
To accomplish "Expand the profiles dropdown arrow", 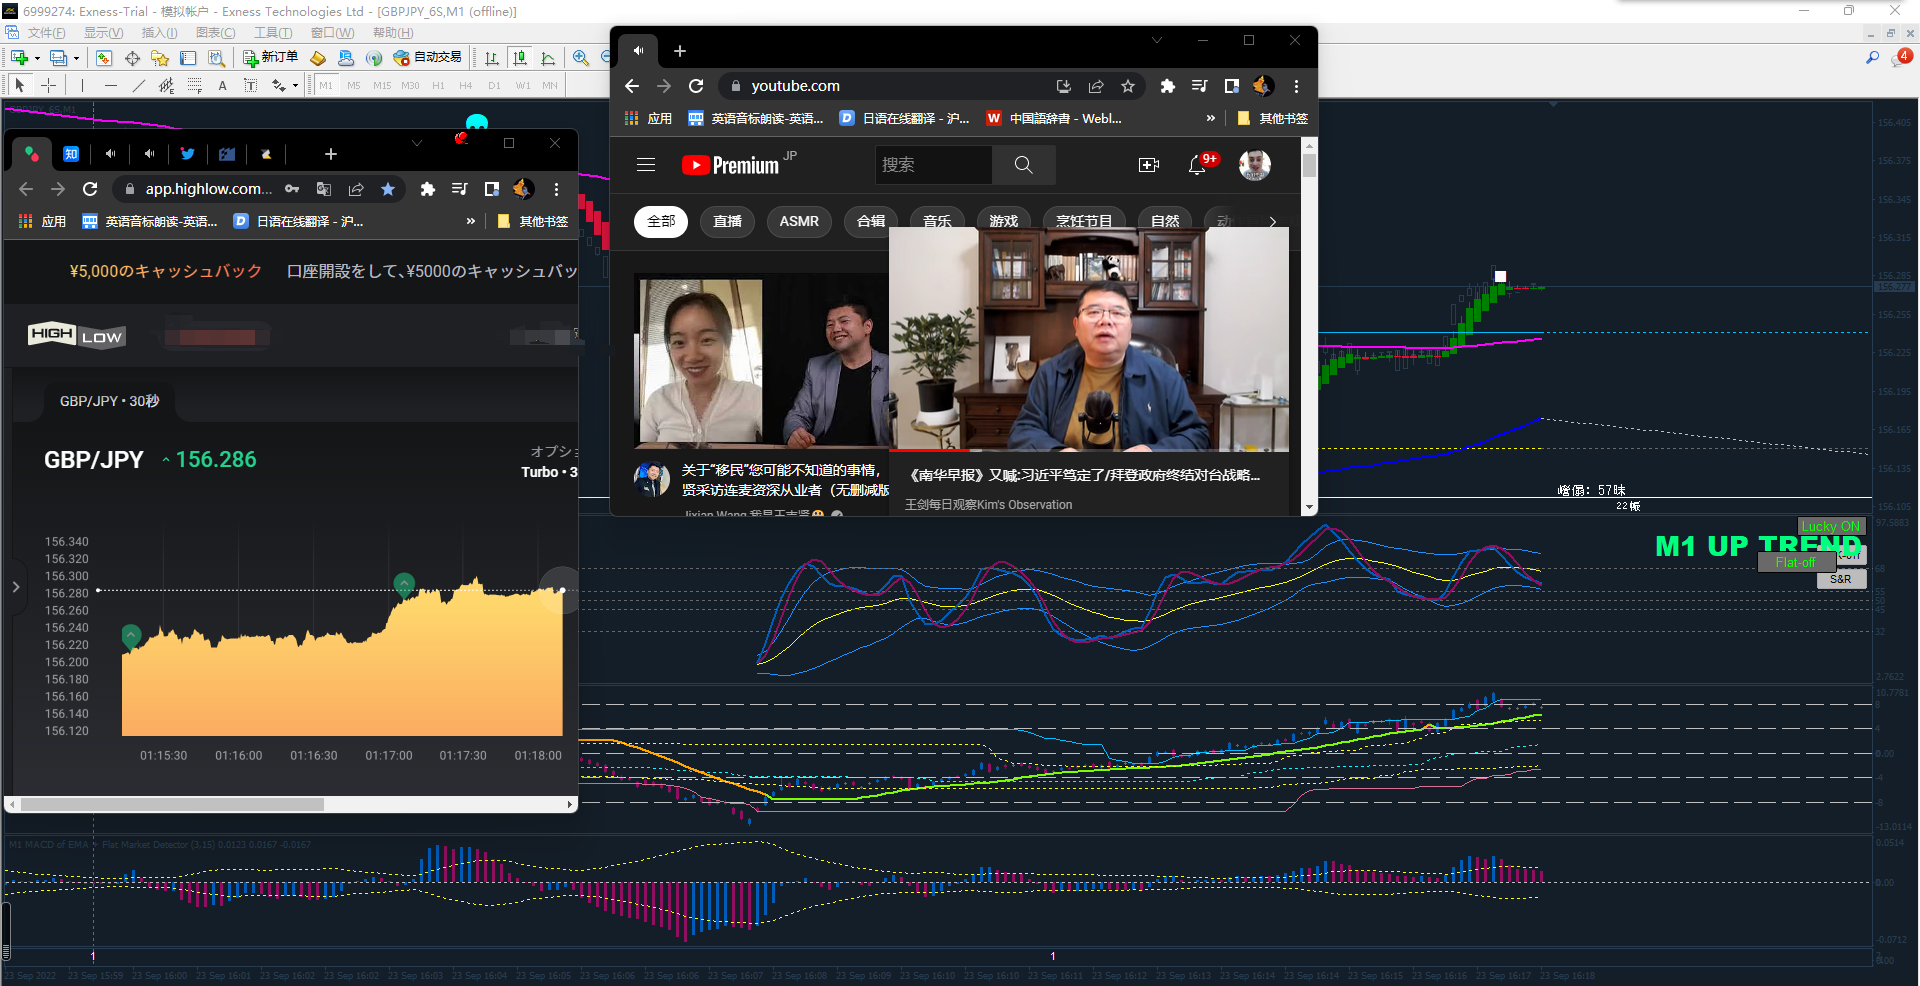I will coord(76,58).
